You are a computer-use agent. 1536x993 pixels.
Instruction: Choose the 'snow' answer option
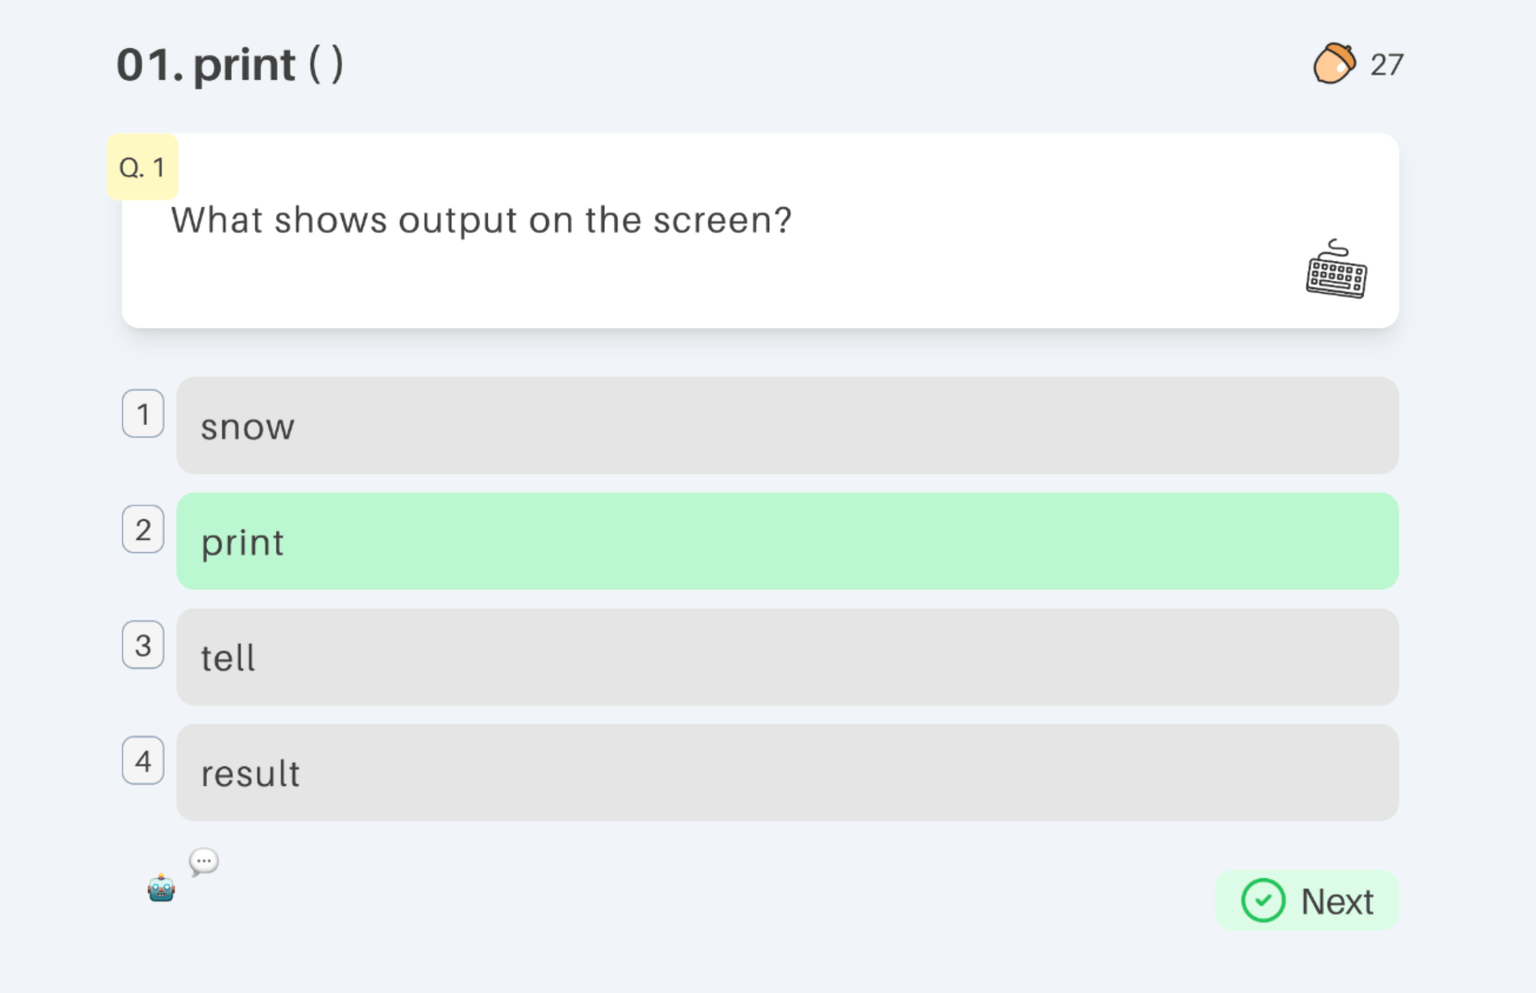coord(787,425)
